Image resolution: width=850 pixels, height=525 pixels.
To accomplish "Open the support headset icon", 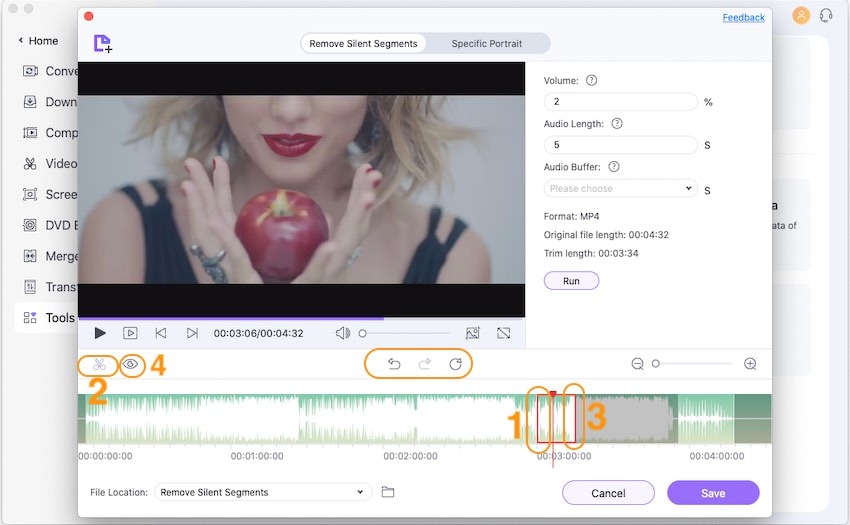I will 826,15.
